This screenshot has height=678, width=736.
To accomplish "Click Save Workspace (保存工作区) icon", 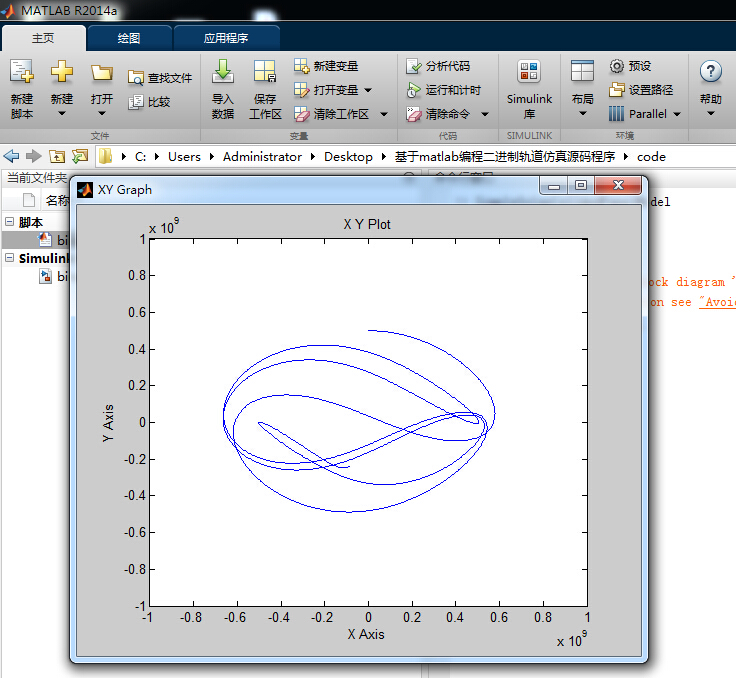I will click(265, 71).
